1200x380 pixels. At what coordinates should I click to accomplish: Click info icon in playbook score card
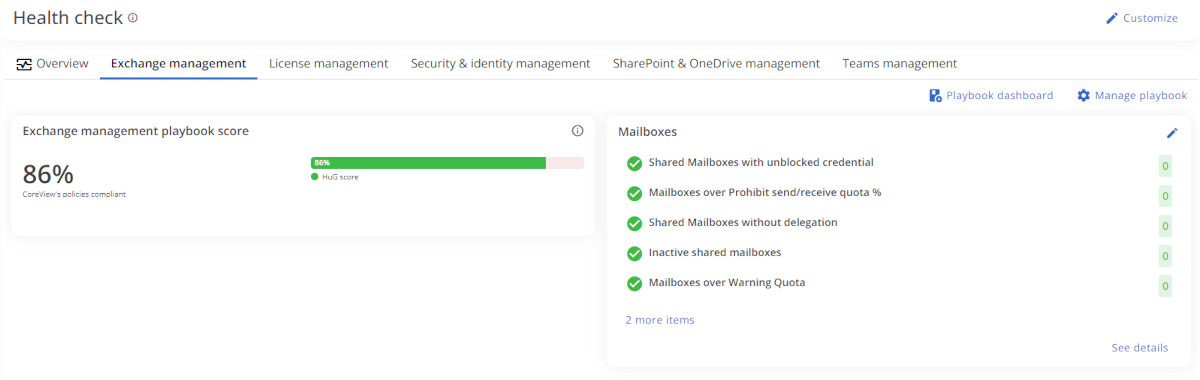pos(577,131)
